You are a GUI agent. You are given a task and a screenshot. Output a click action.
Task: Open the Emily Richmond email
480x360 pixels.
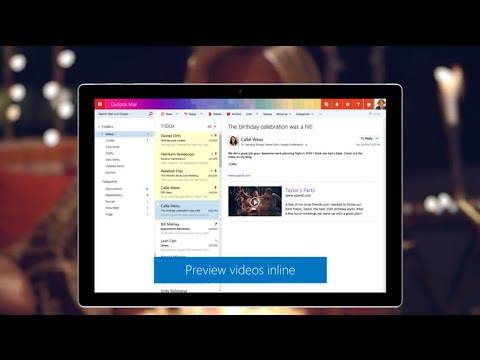click(187, 290)
